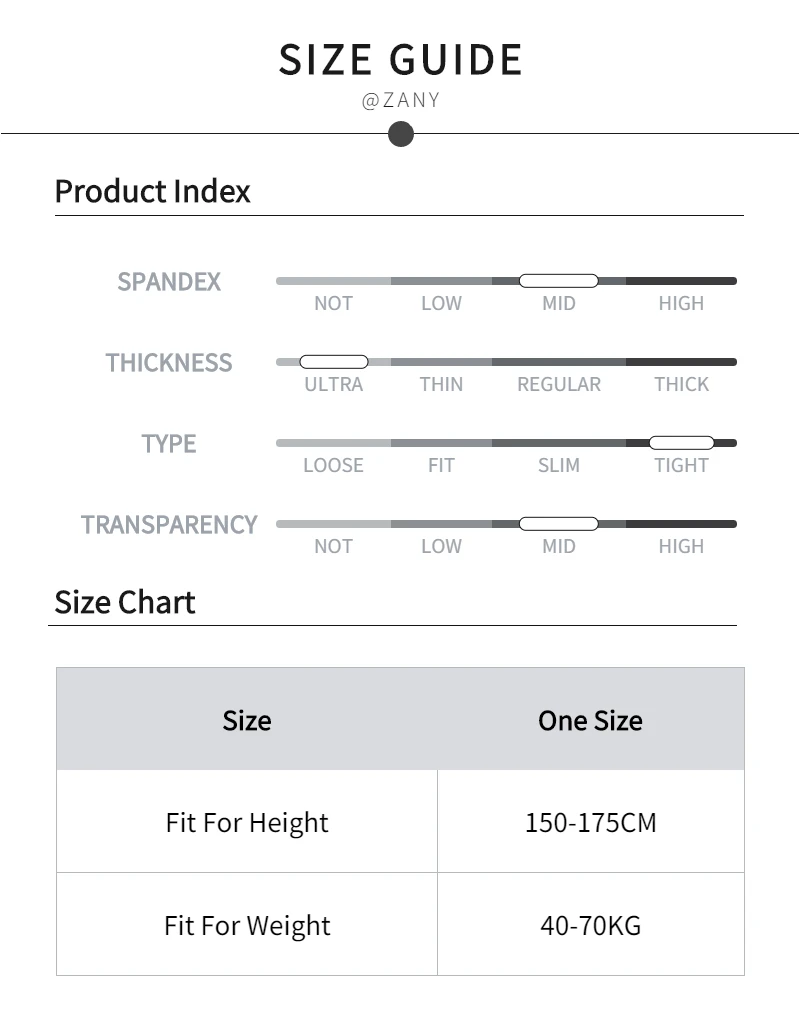Click the Fit For Height row label
Viewport: 800px width, 1032px height.
(247, 823)
